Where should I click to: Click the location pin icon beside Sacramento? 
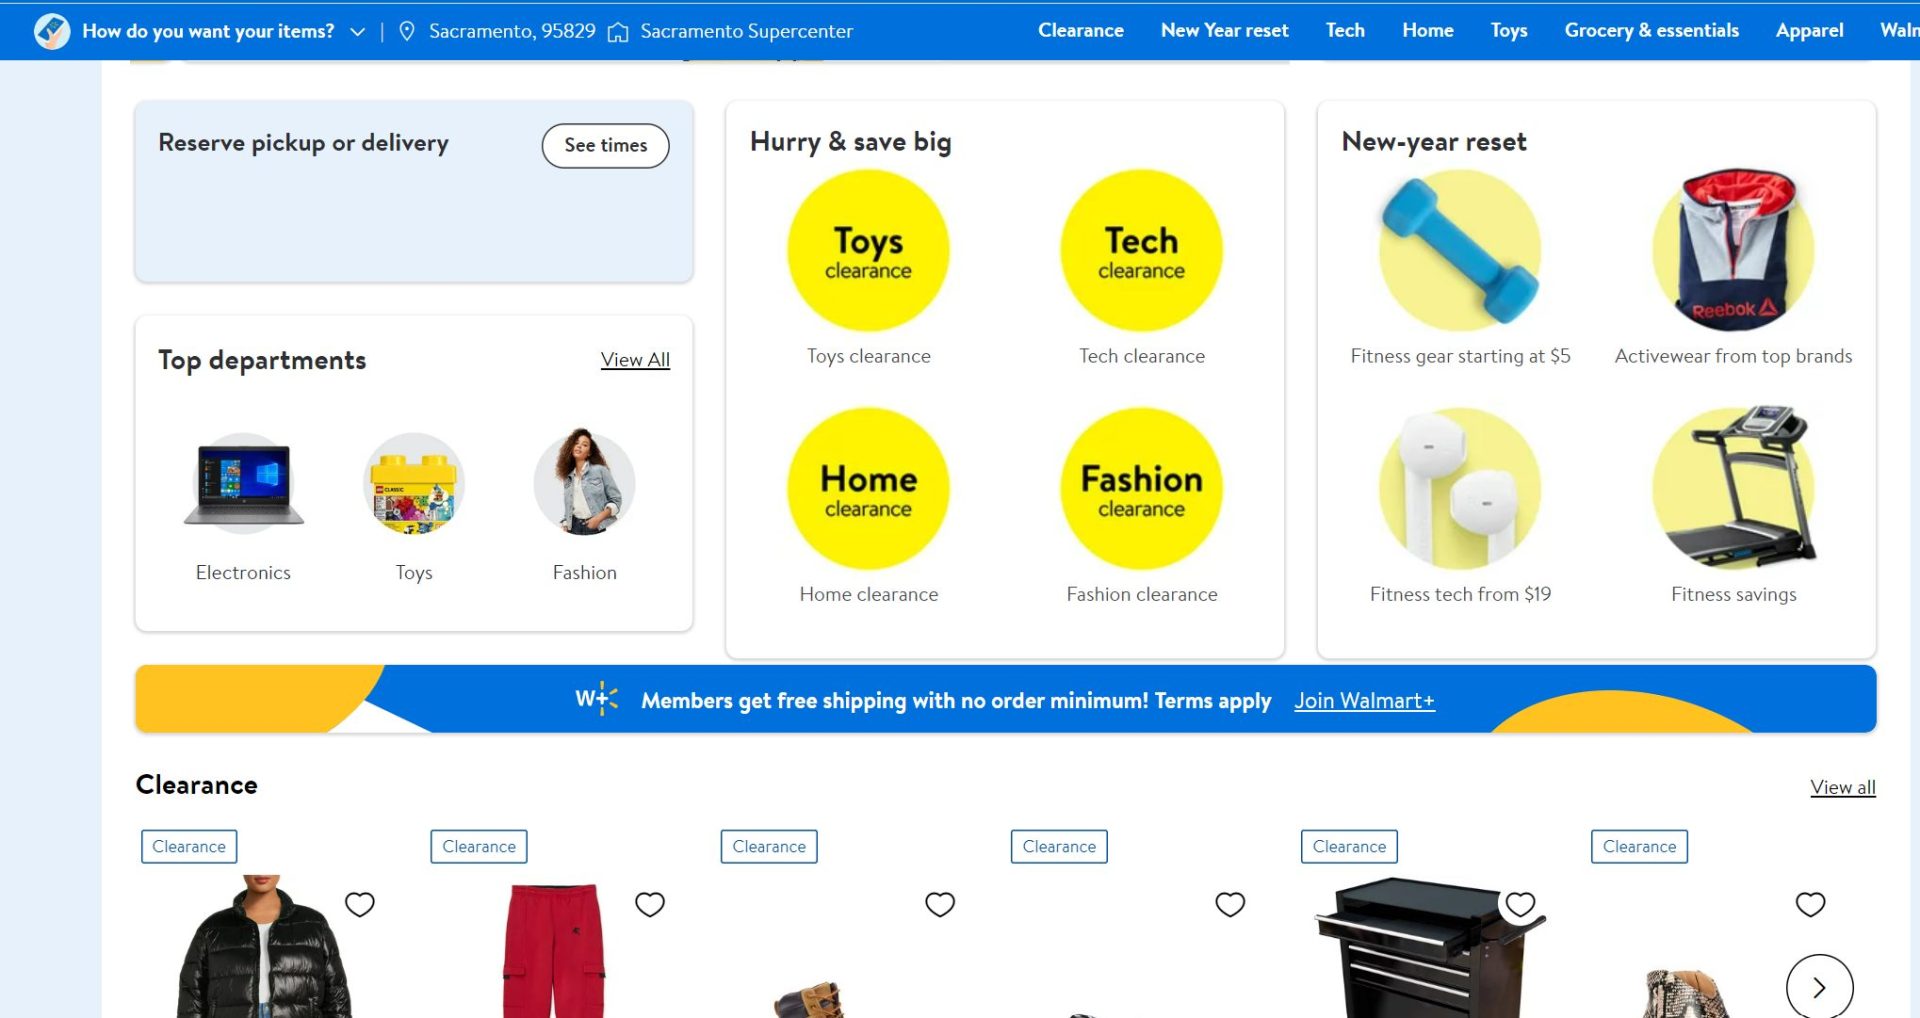pyautogui.click(x=407, y=31)
